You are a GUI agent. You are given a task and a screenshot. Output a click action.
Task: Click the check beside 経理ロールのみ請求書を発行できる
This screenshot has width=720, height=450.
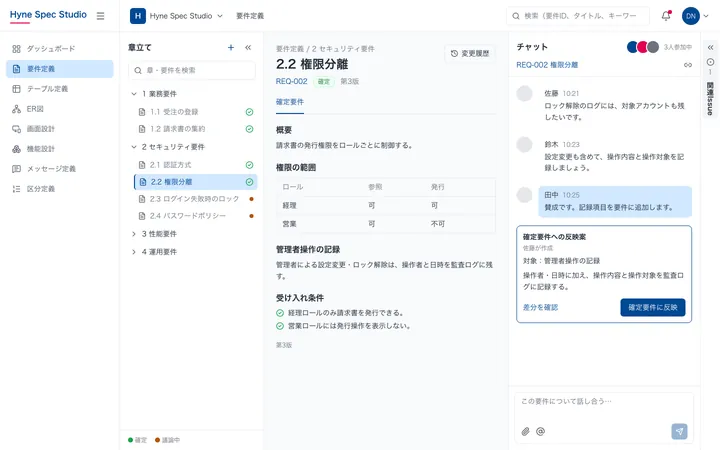[x=280, y=313]
